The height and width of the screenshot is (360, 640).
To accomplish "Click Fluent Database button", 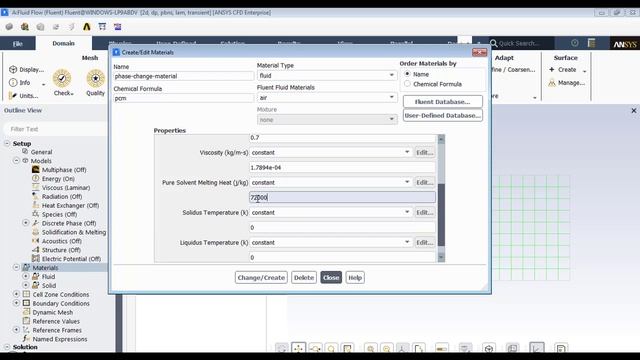I will pyautogui.click(x=442, y=102).
